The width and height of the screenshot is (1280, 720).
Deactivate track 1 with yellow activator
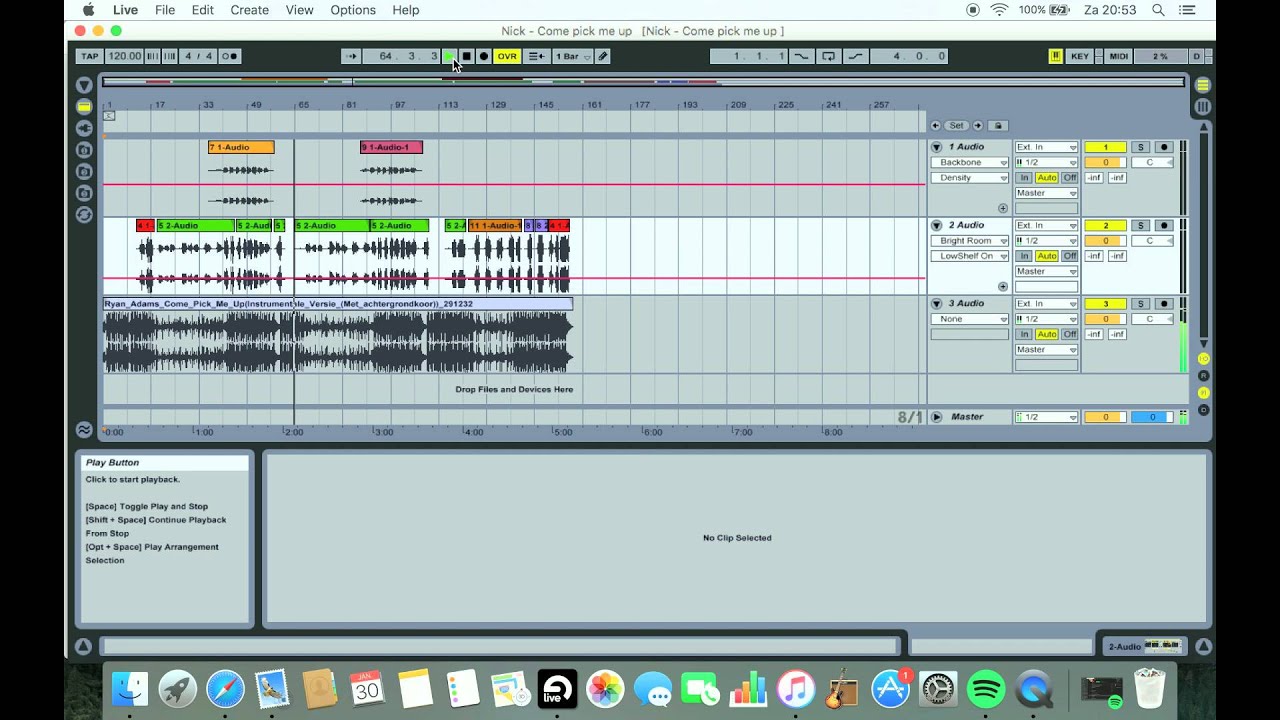pyautogui.click(x=1105, y=147)
